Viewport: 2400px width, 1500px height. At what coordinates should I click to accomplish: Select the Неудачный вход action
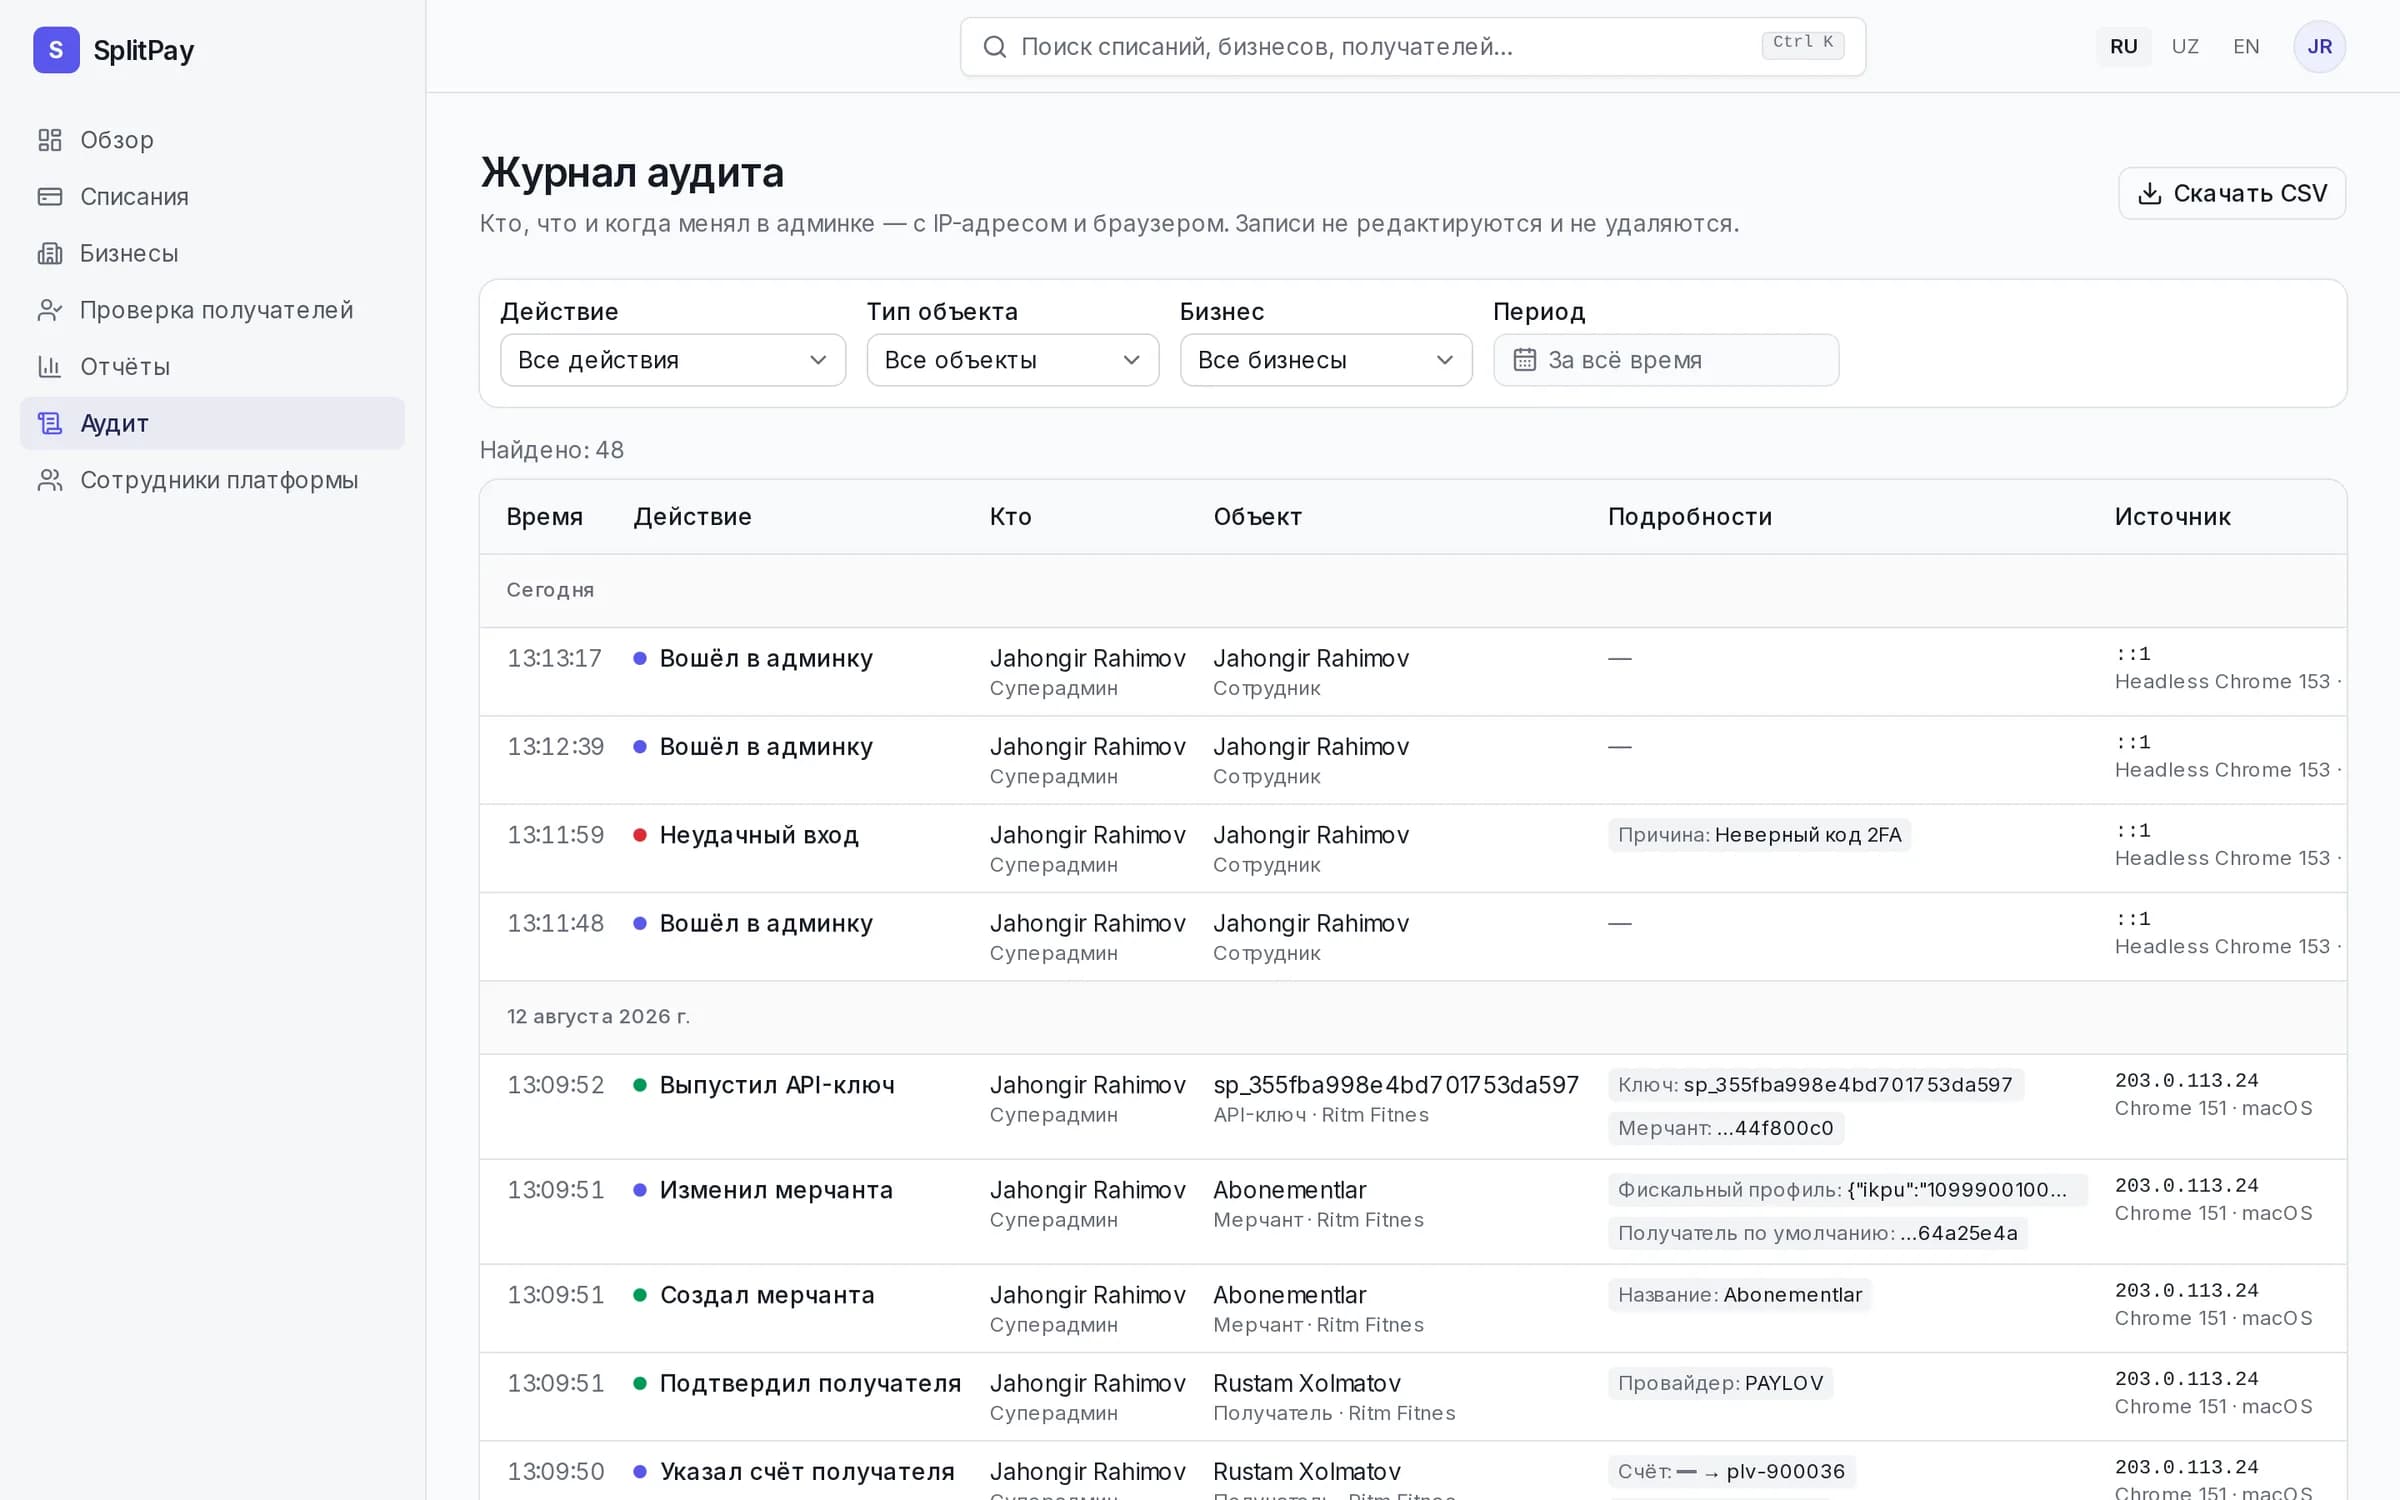(759, 835)
